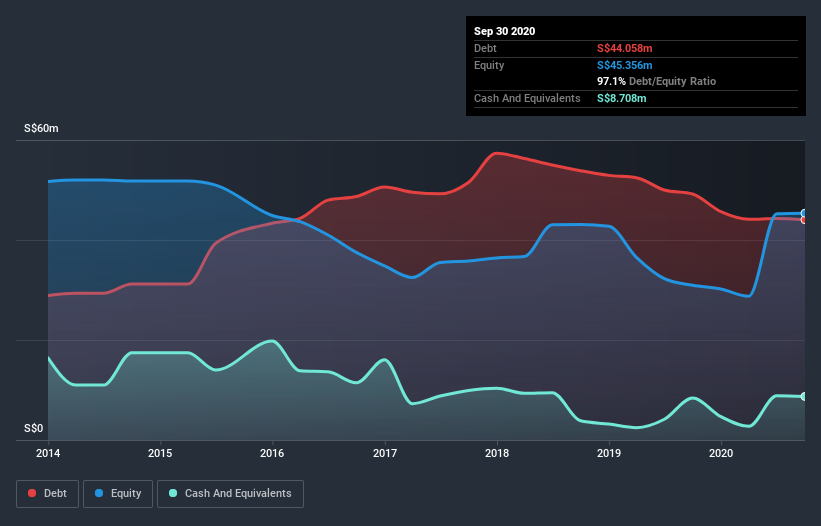Click the S$8.708m cash value
821x526 pixels.
click(622, 98)
